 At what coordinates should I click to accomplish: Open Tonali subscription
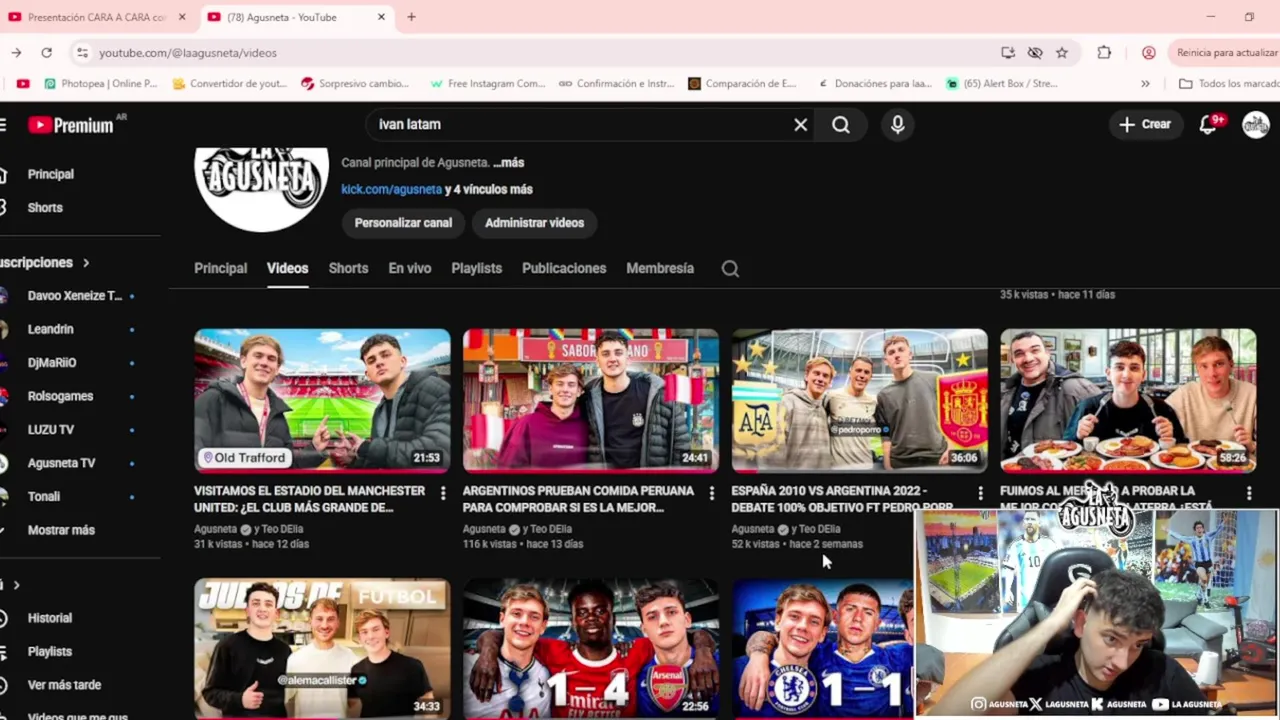coord(44,496)
